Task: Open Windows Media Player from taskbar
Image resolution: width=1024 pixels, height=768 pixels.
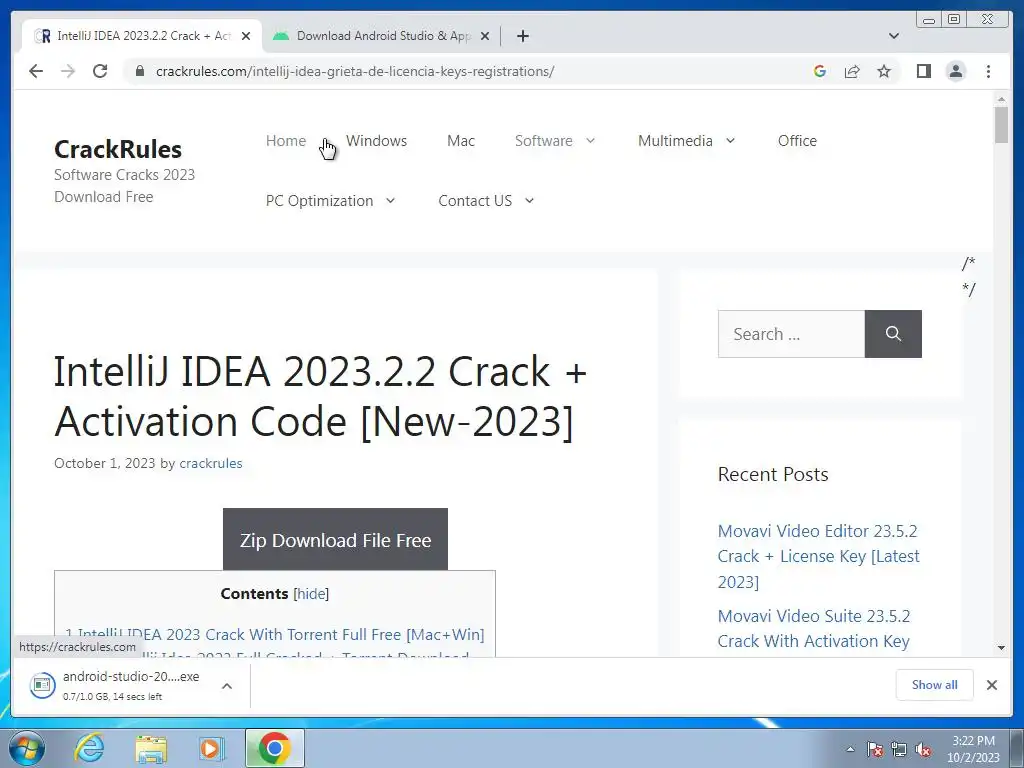Action: click(x=210, y=748)
